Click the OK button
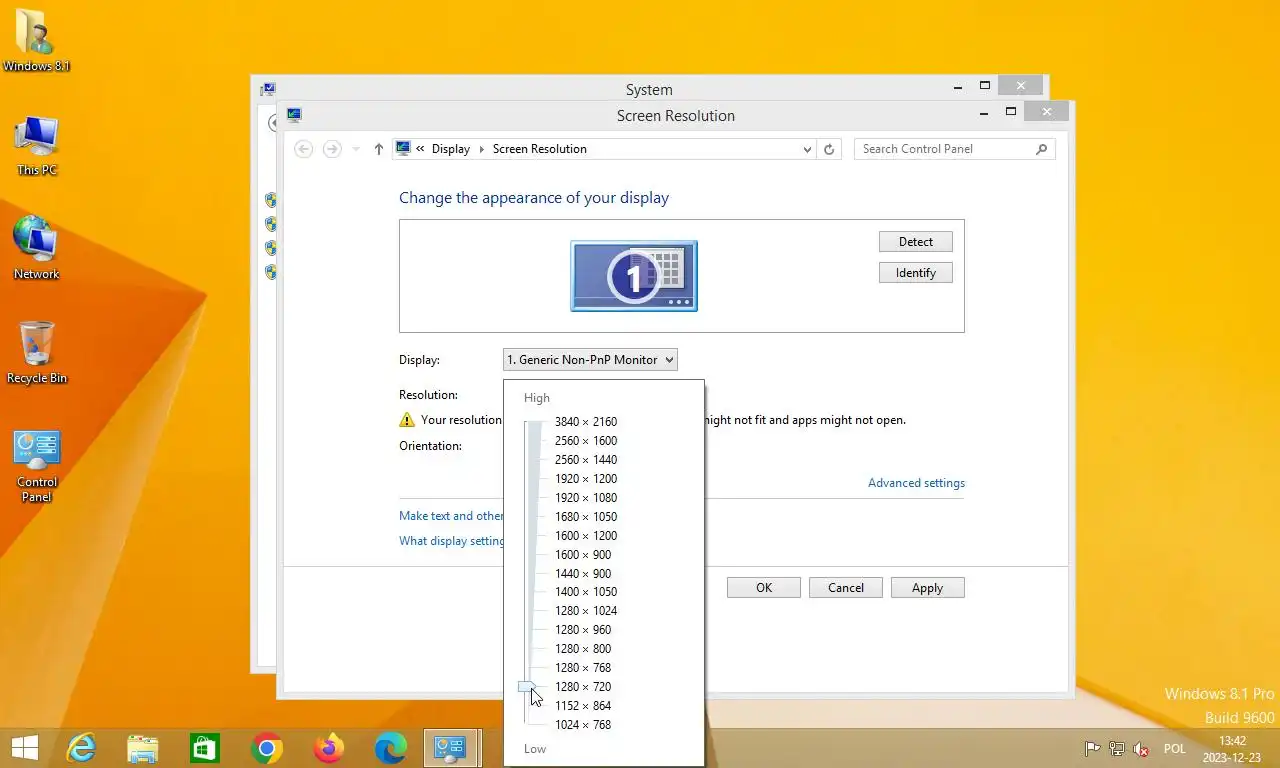The image size is (1280, 768). point(764,588)
